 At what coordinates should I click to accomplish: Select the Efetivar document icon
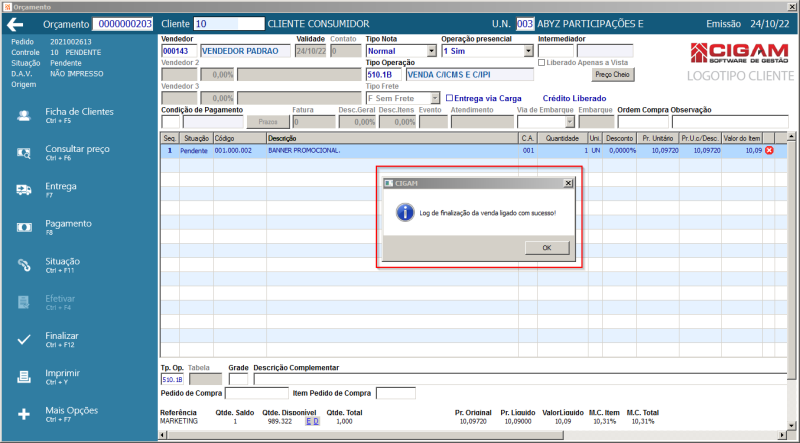pyautogui.click(x=23, y=302)
